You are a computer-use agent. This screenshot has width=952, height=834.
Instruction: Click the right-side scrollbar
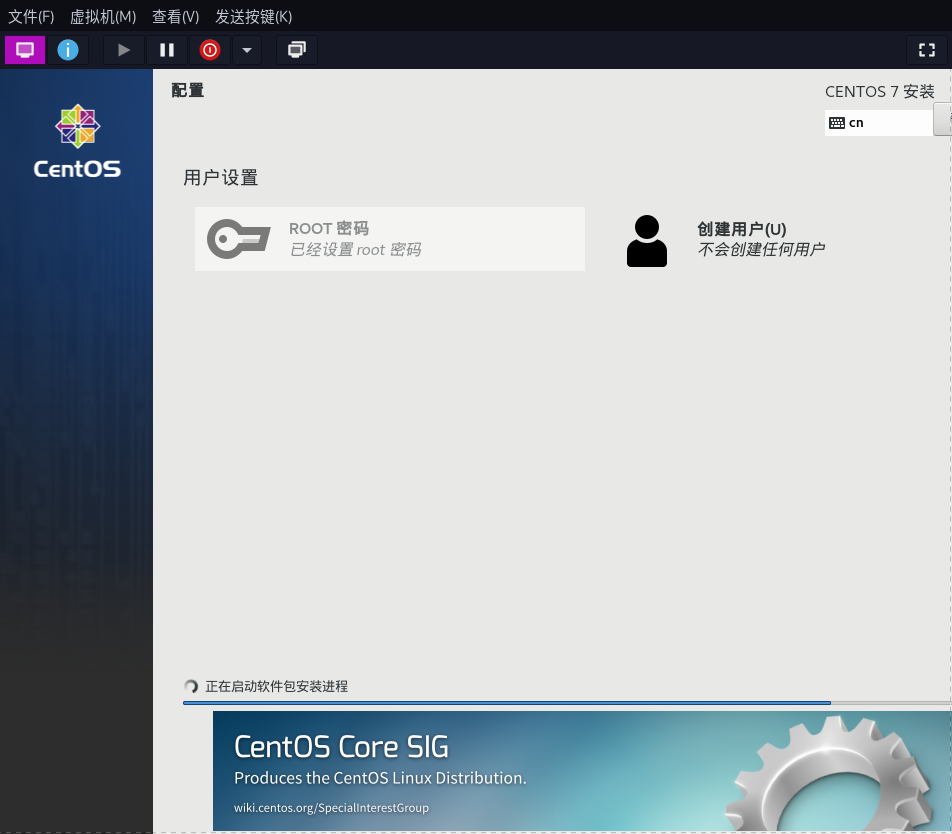[x=946, y=400]
